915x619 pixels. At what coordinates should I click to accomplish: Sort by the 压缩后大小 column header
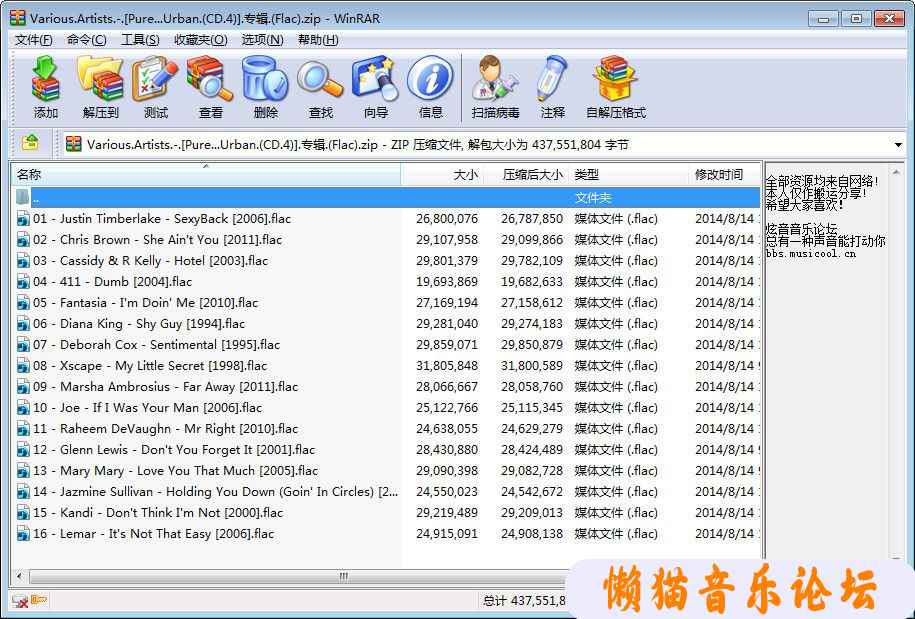tap(525, 174)
